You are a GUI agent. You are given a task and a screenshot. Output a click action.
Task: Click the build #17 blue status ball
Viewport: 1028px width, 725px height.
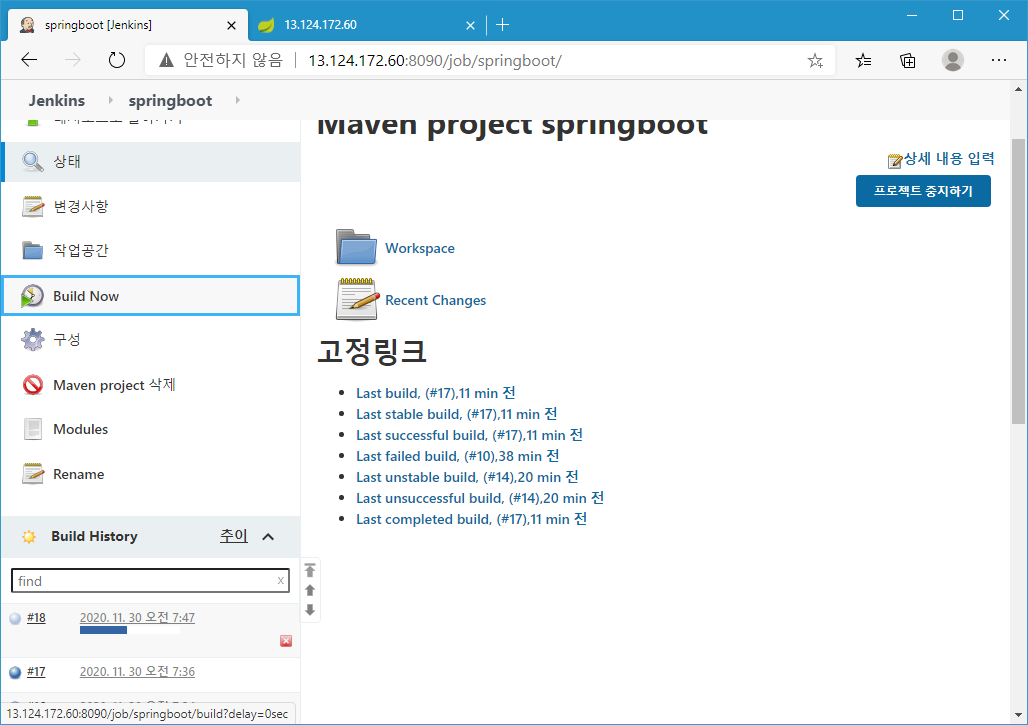point(14,672)
